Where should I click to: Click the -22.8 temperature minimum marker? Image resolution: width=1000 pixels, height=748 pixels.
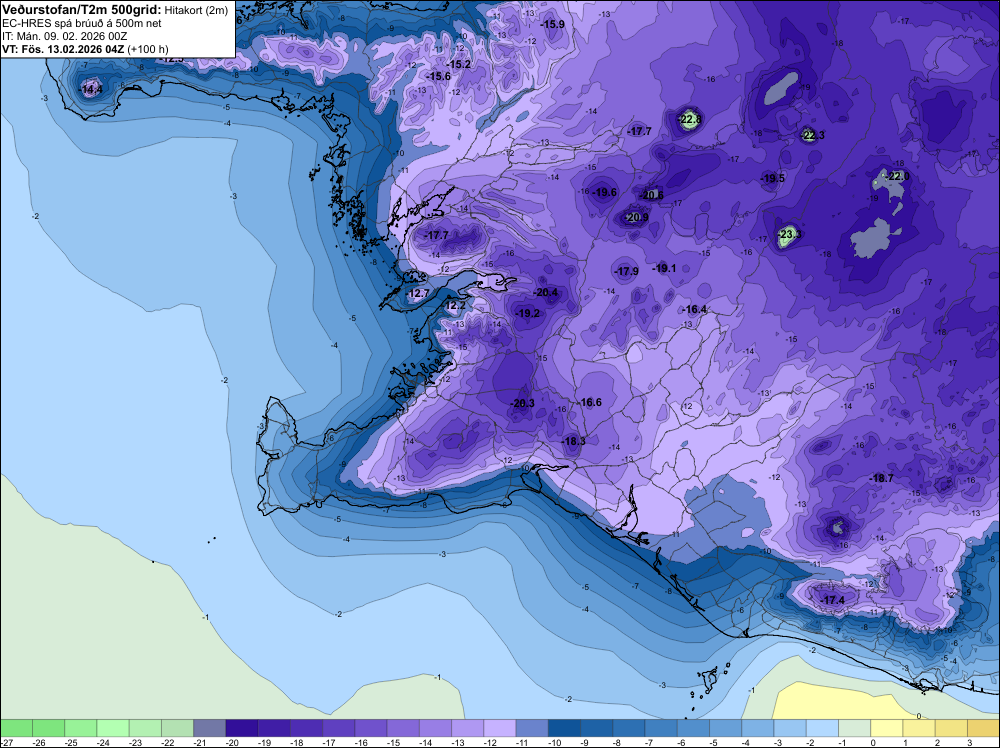[690, 119]
